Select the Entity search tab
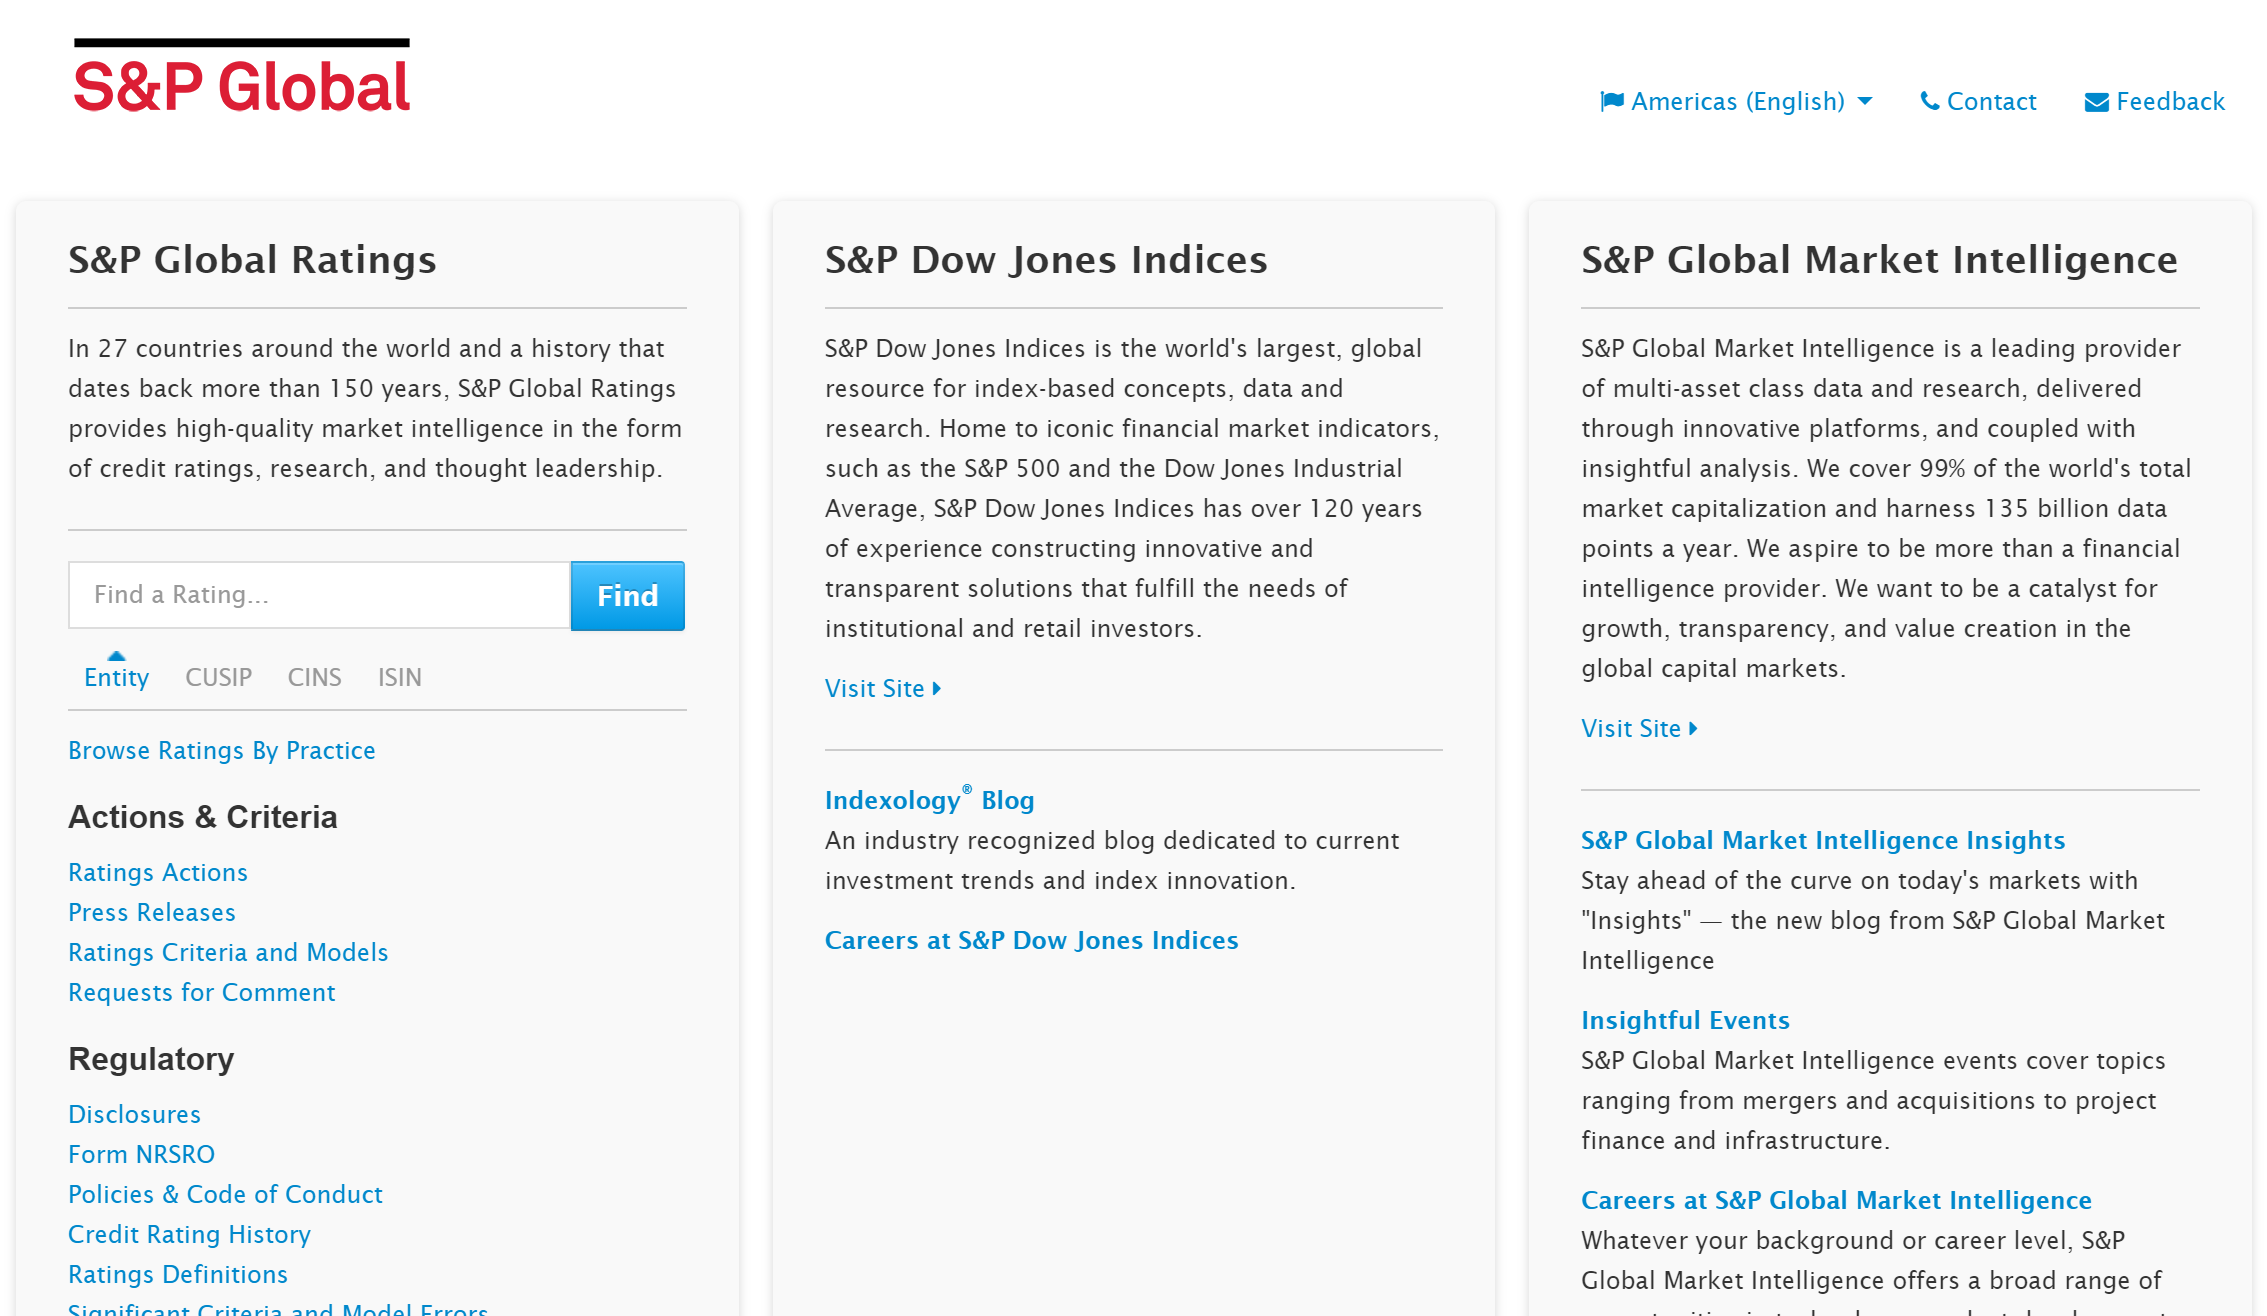This screenshot has height=1316, width=2267. tap(116, 677)
